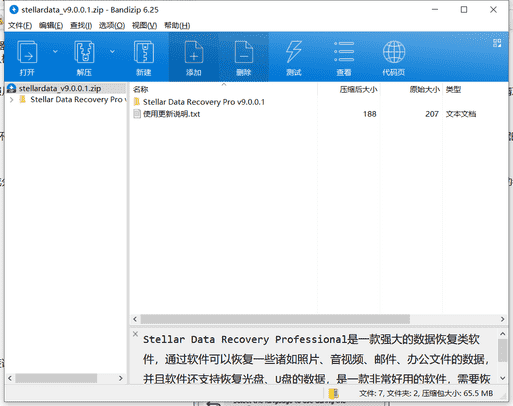This screenshot has width=513, height=406.
Task: Sort by 原始大小 column header
Action: [x=424, y=89]
